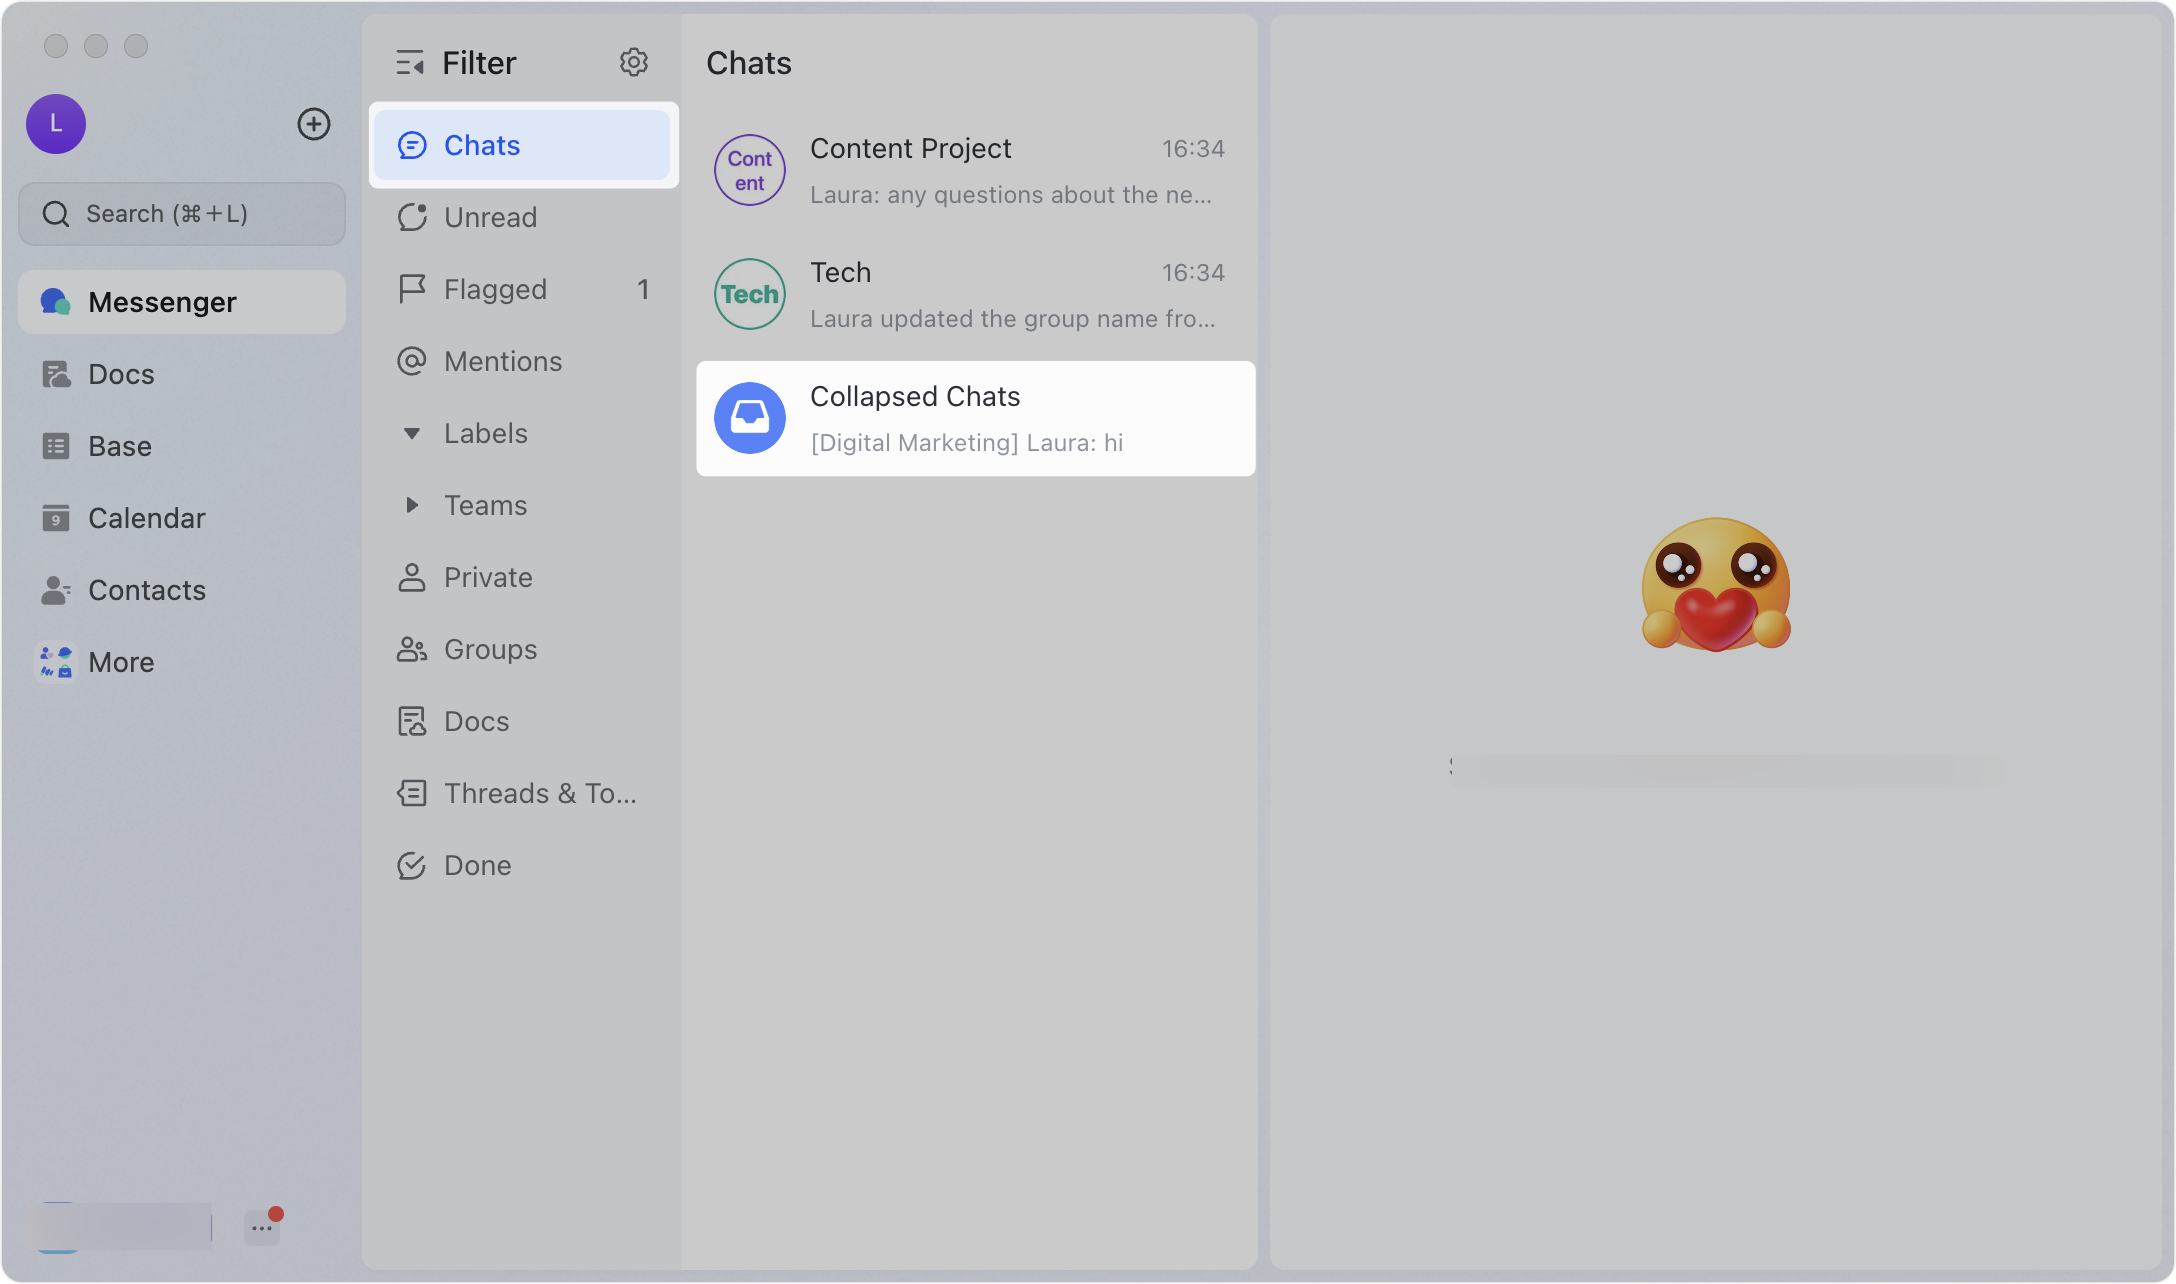Select the Chats filter
This screenshot has width=2176, height=1284.
point(522,145)
